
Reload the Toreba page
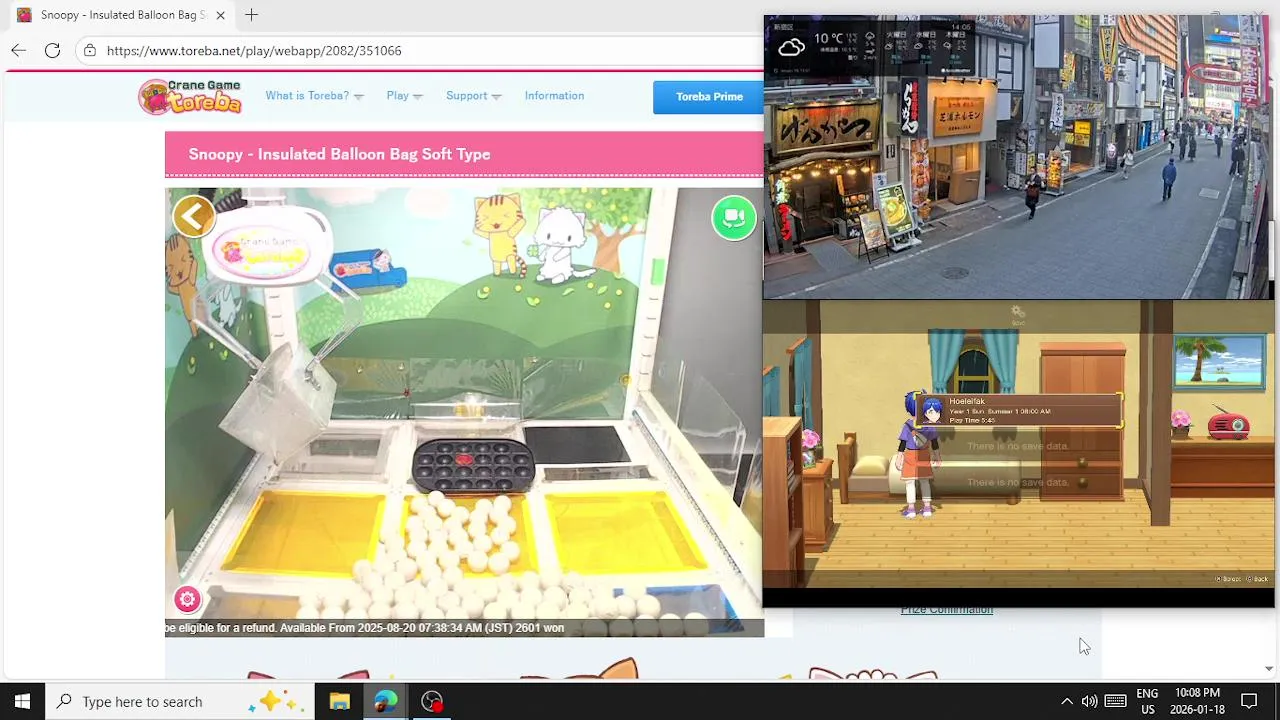(52, 50)
